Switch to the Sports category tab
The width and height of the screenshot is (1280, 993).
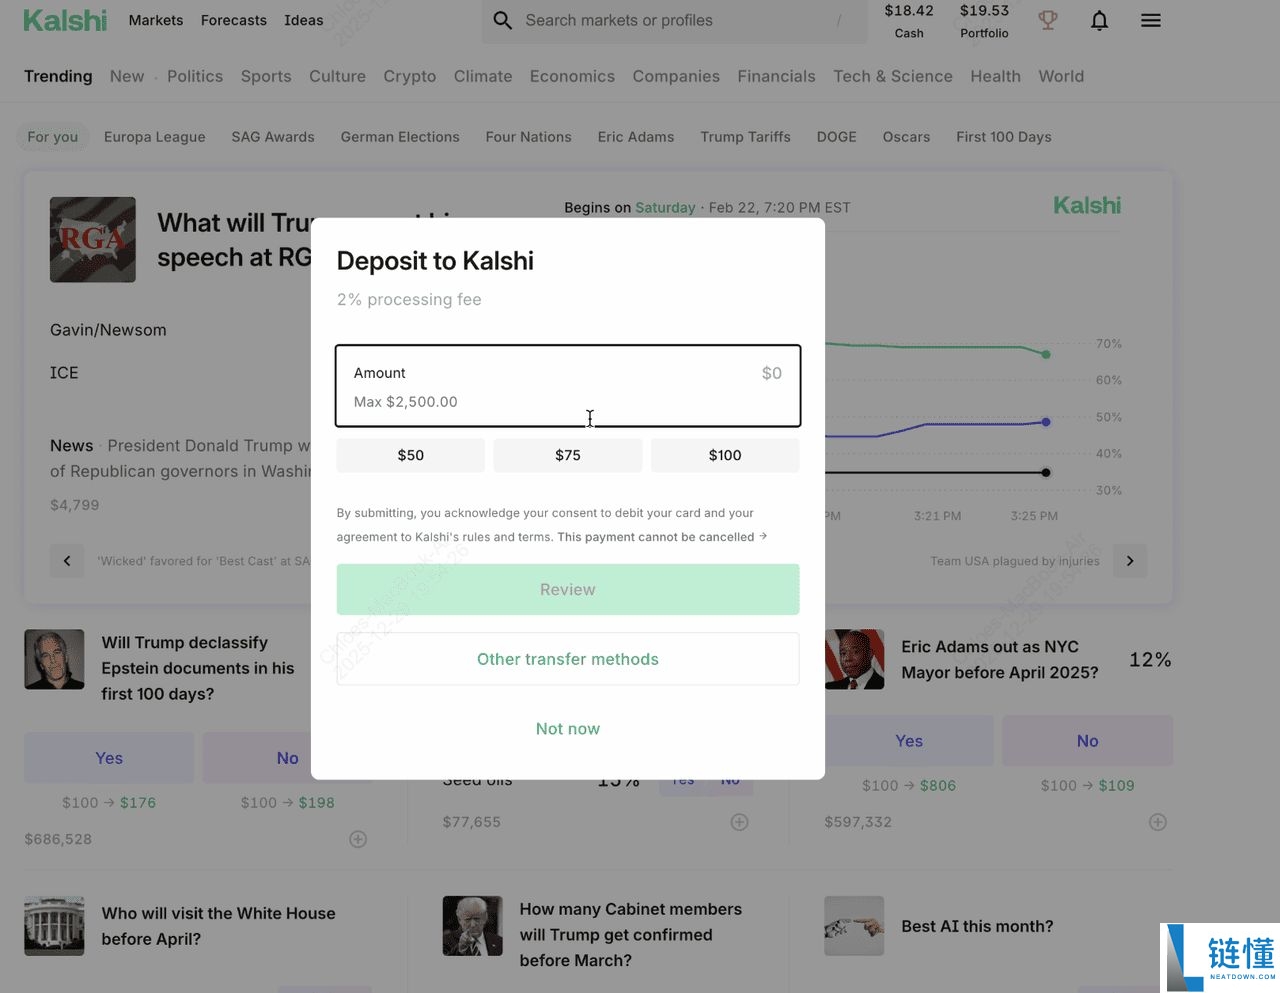[x=266, y=76]
